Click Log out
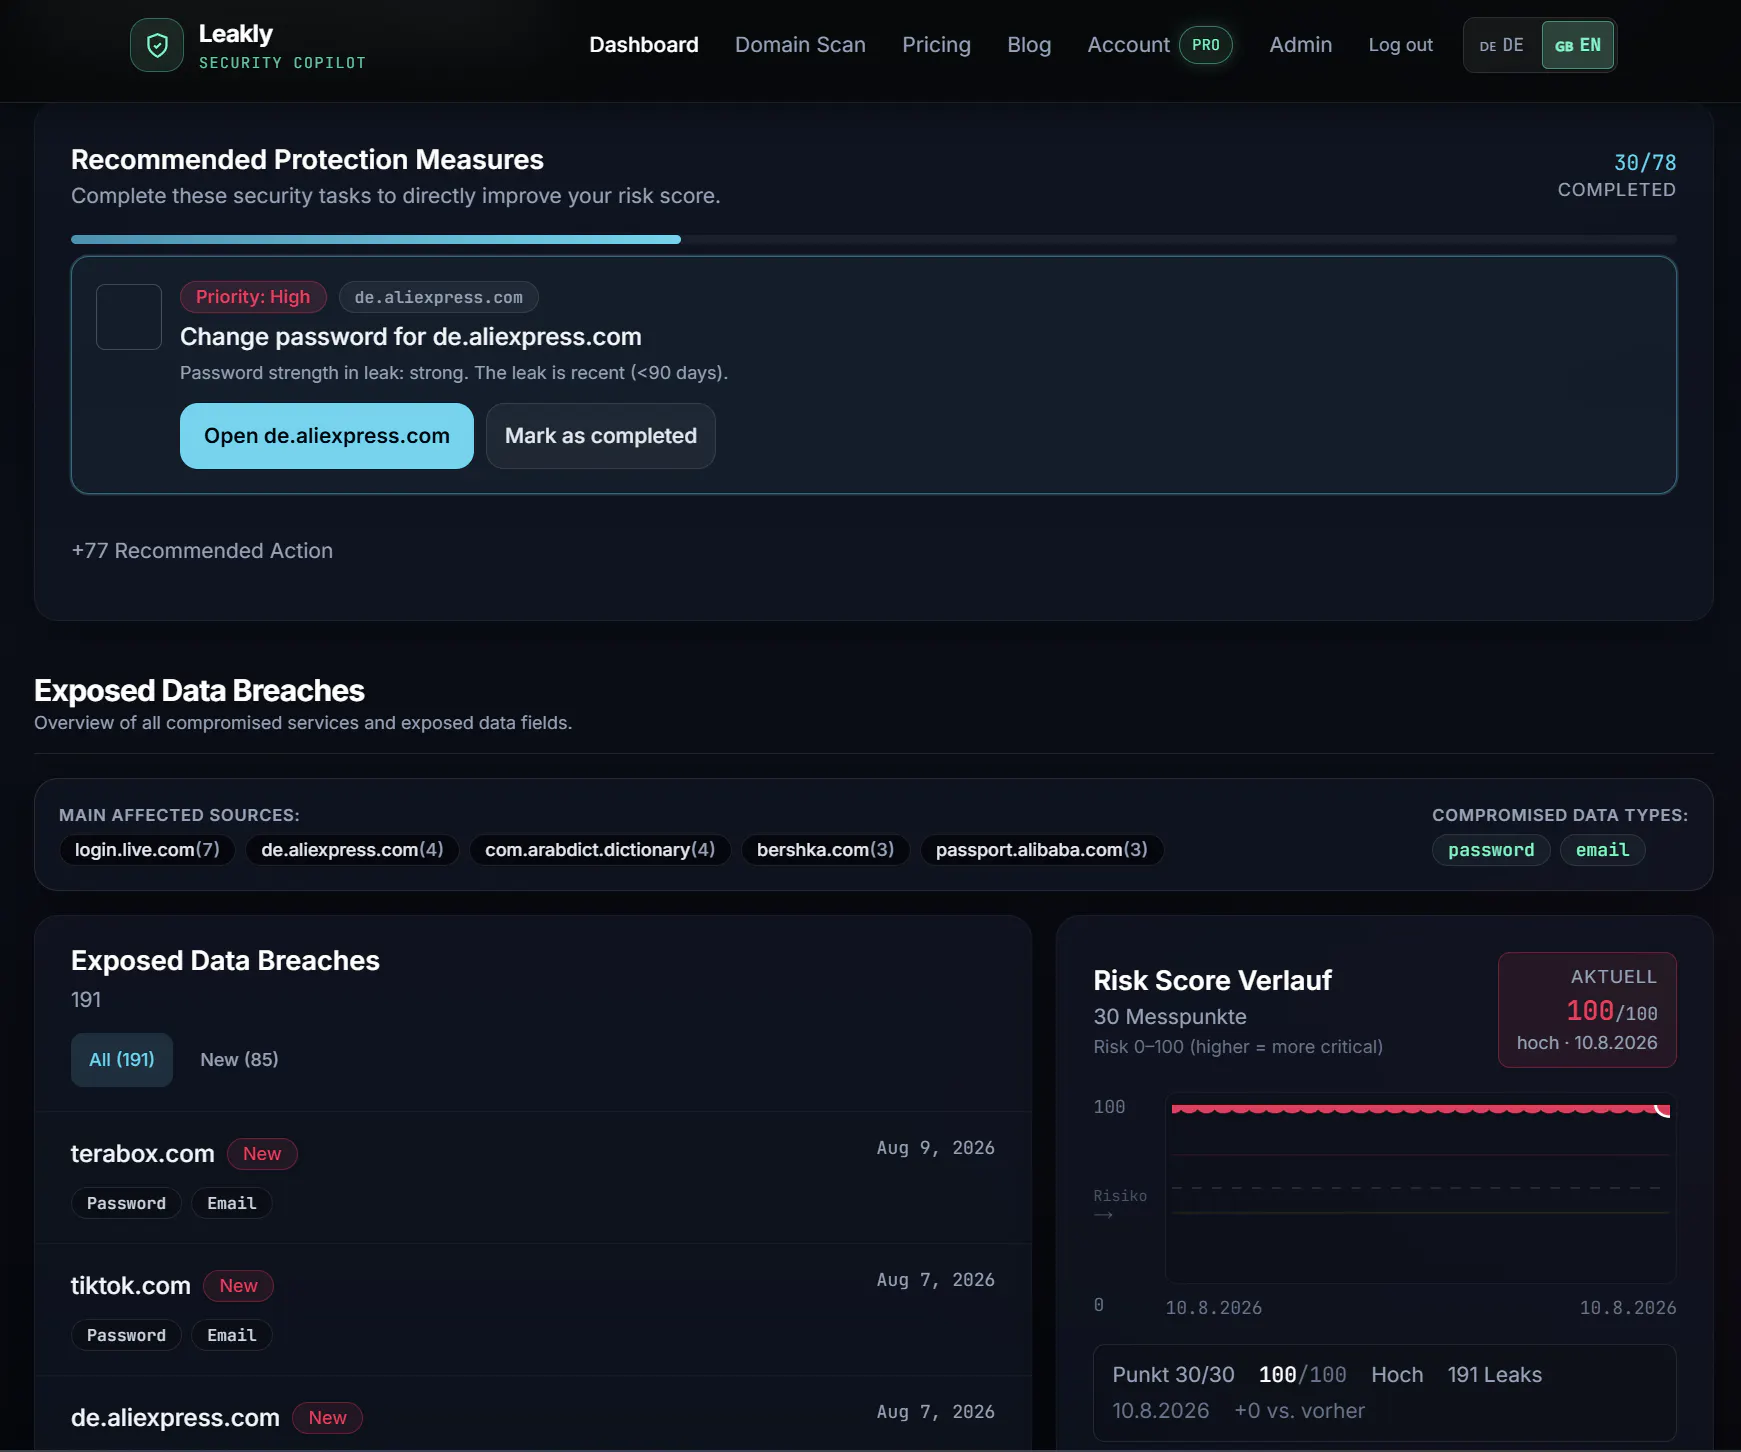The height and width of the screenshot is (1452, 1741). coord(1400,45)
